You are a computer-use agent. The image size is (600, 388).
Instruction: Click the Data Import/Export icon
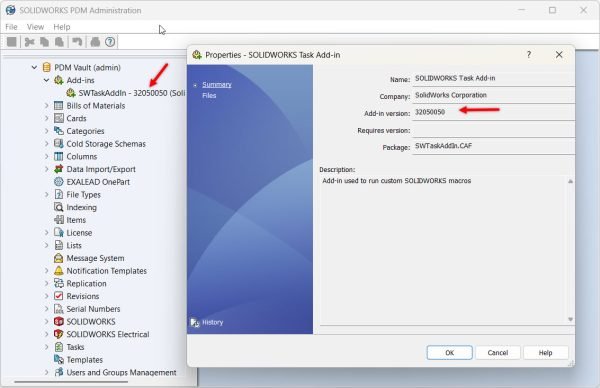coord(59,169)
